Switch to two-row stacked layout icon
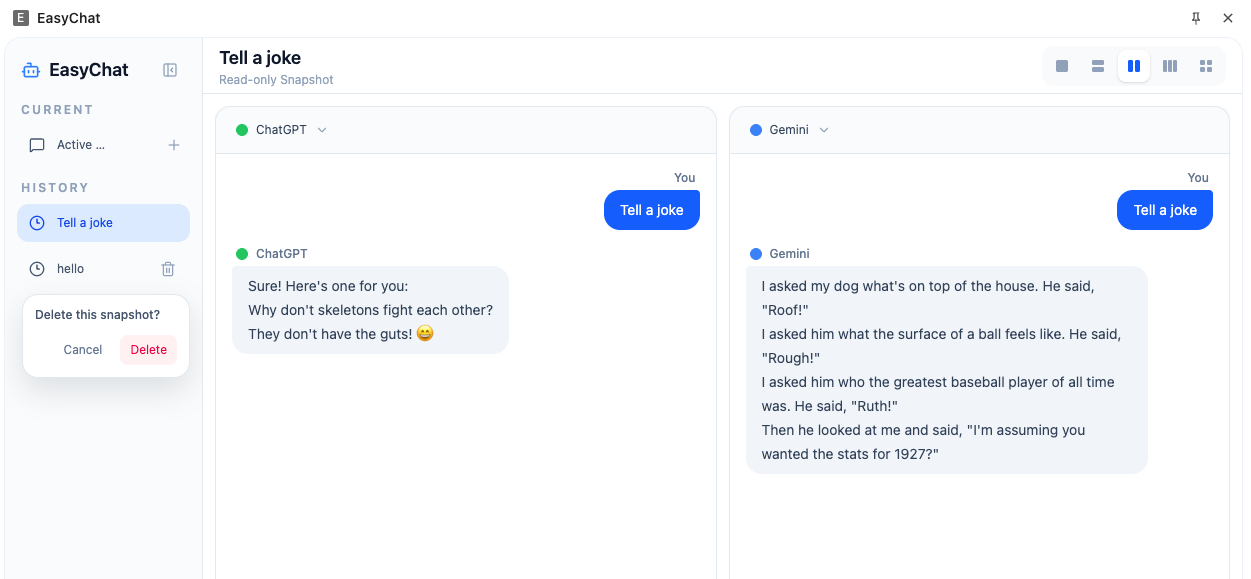 coord(1098,66)
